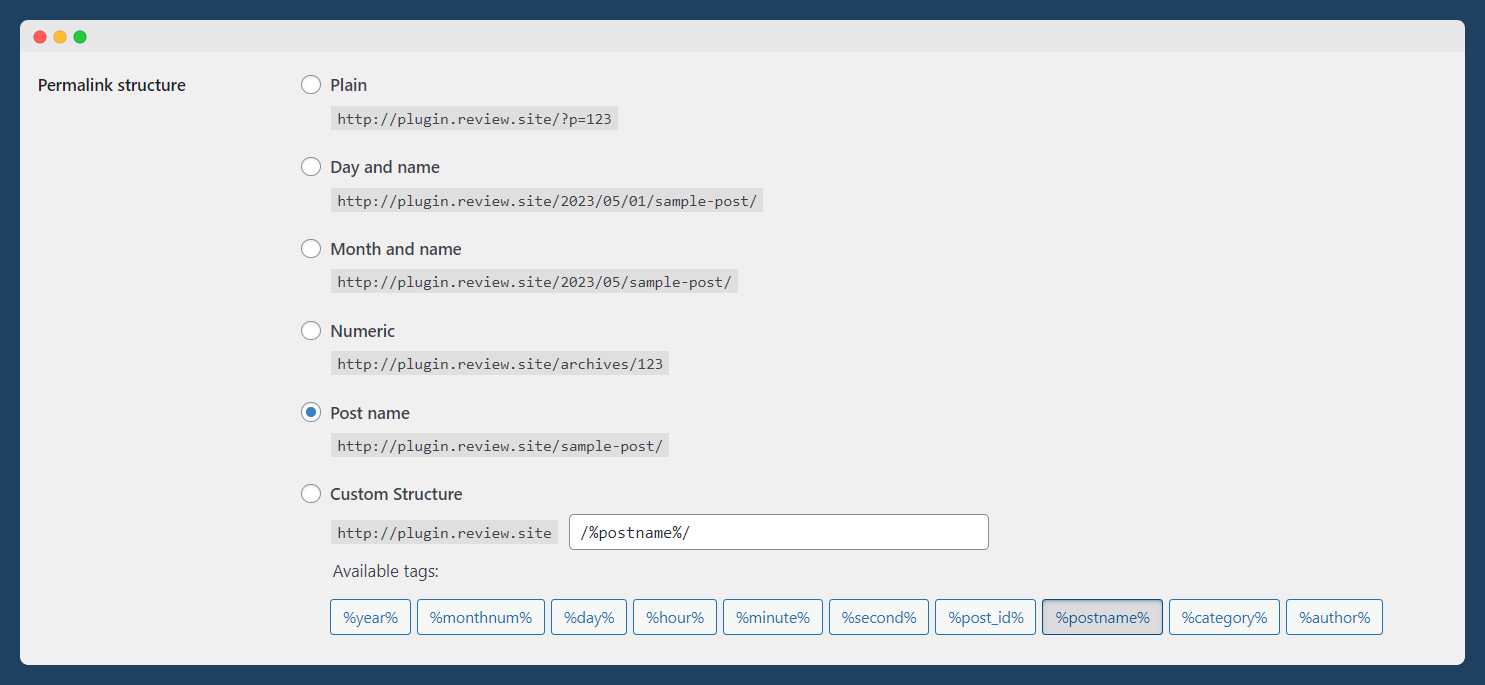Insert the %post_id% tag
The image size is (1485, 685).
[x=985, y=617]
